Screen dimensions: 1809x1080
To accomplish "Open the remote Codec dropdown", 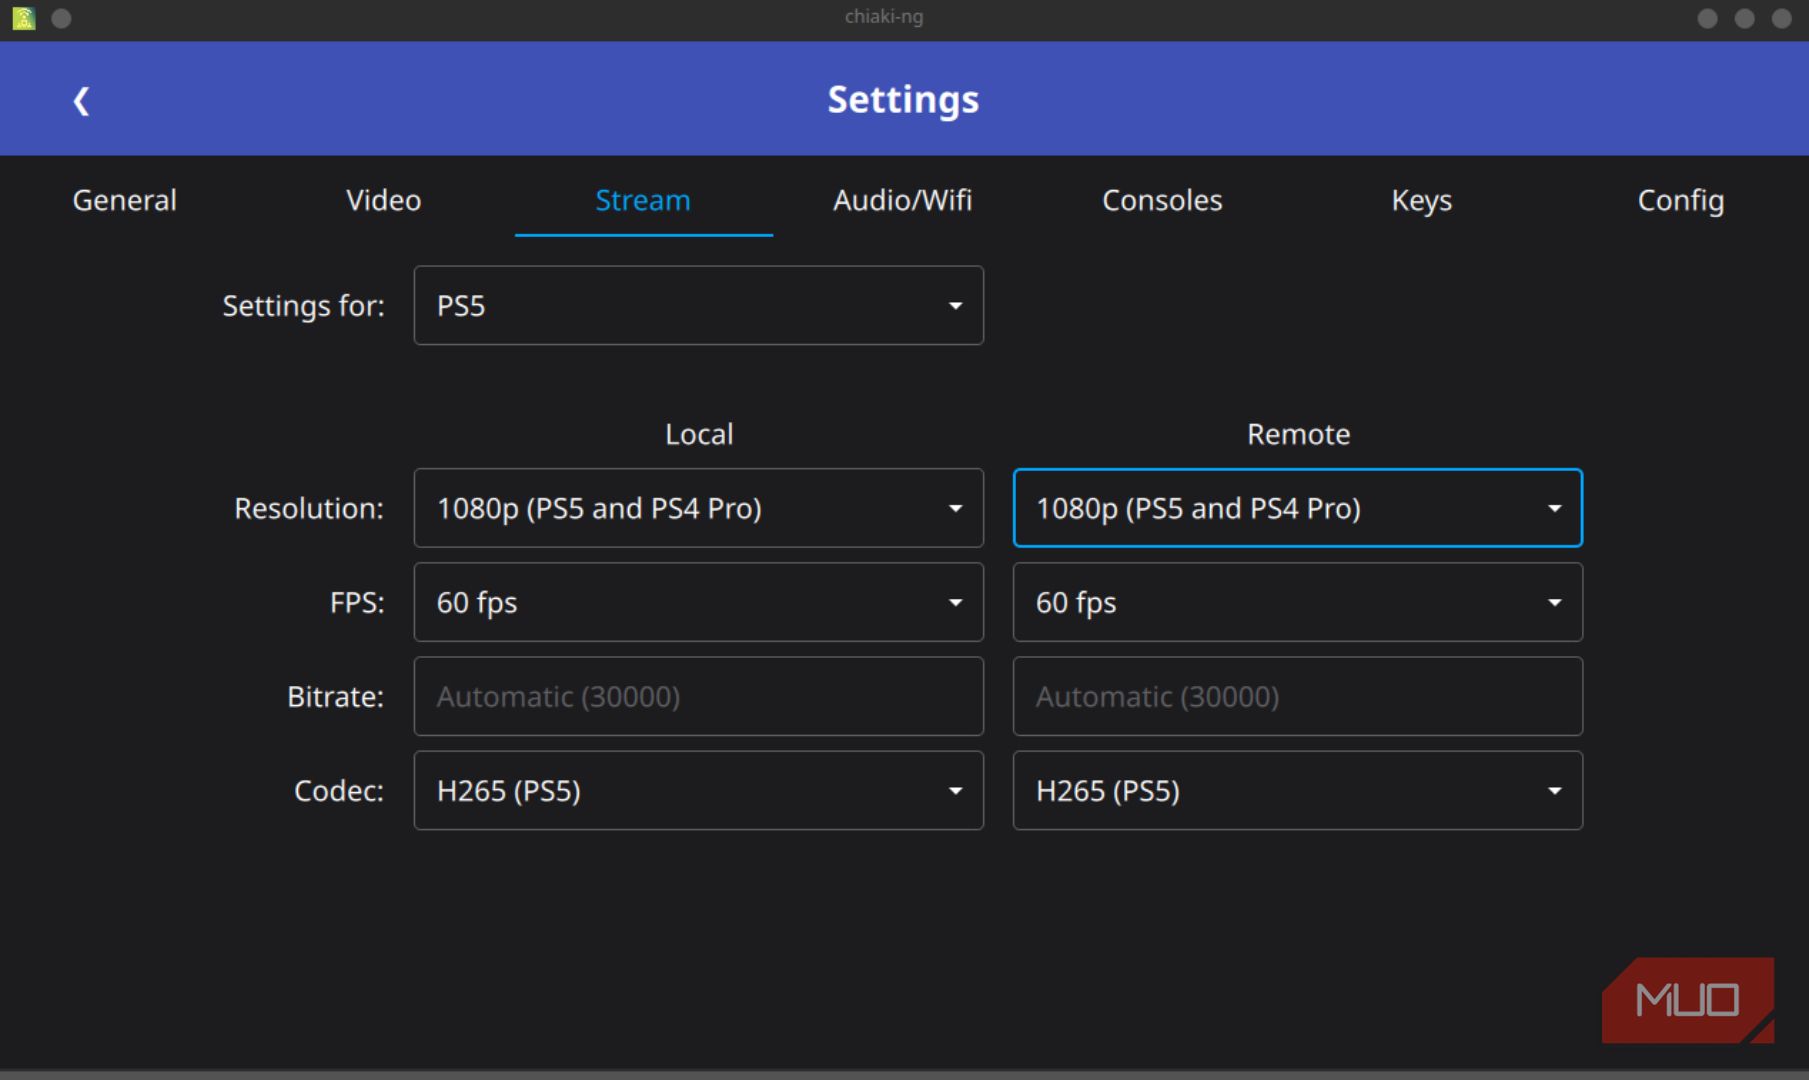I will [x=1297, y=790].
